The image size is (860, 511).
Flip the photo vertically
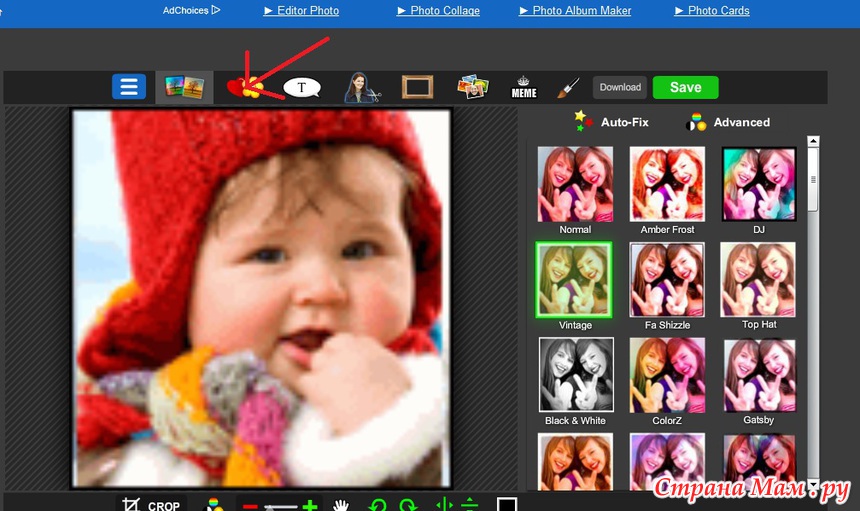[469, 504]
